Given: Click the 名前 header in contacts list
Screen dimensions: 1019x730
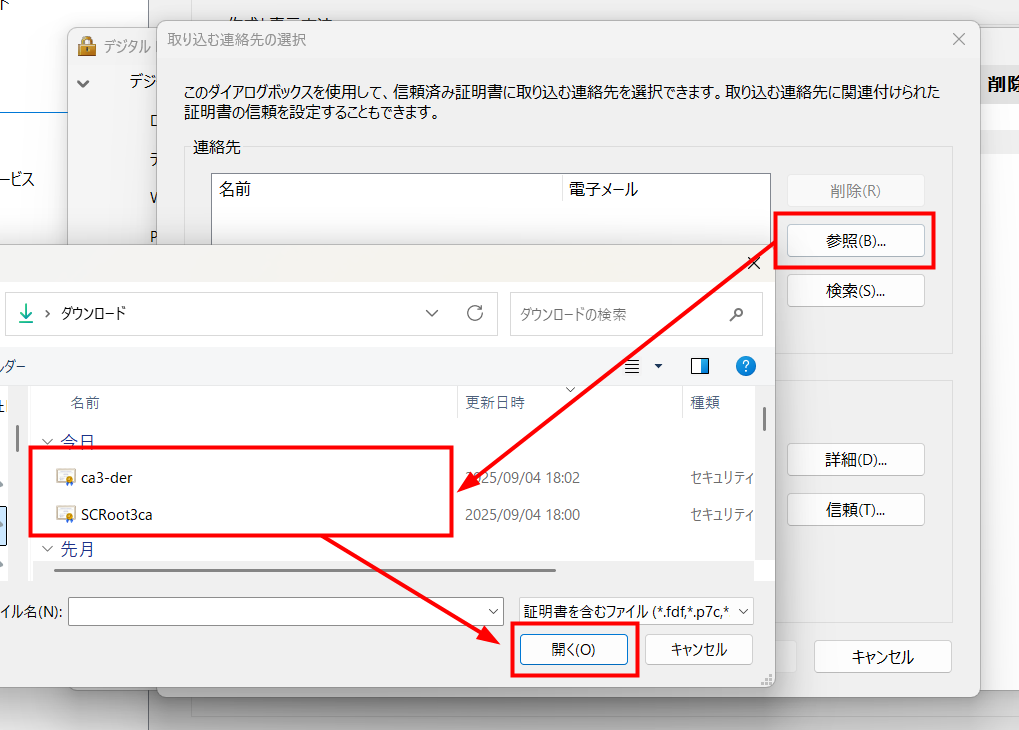Looking at the screenshot, I should pos(235,189).
